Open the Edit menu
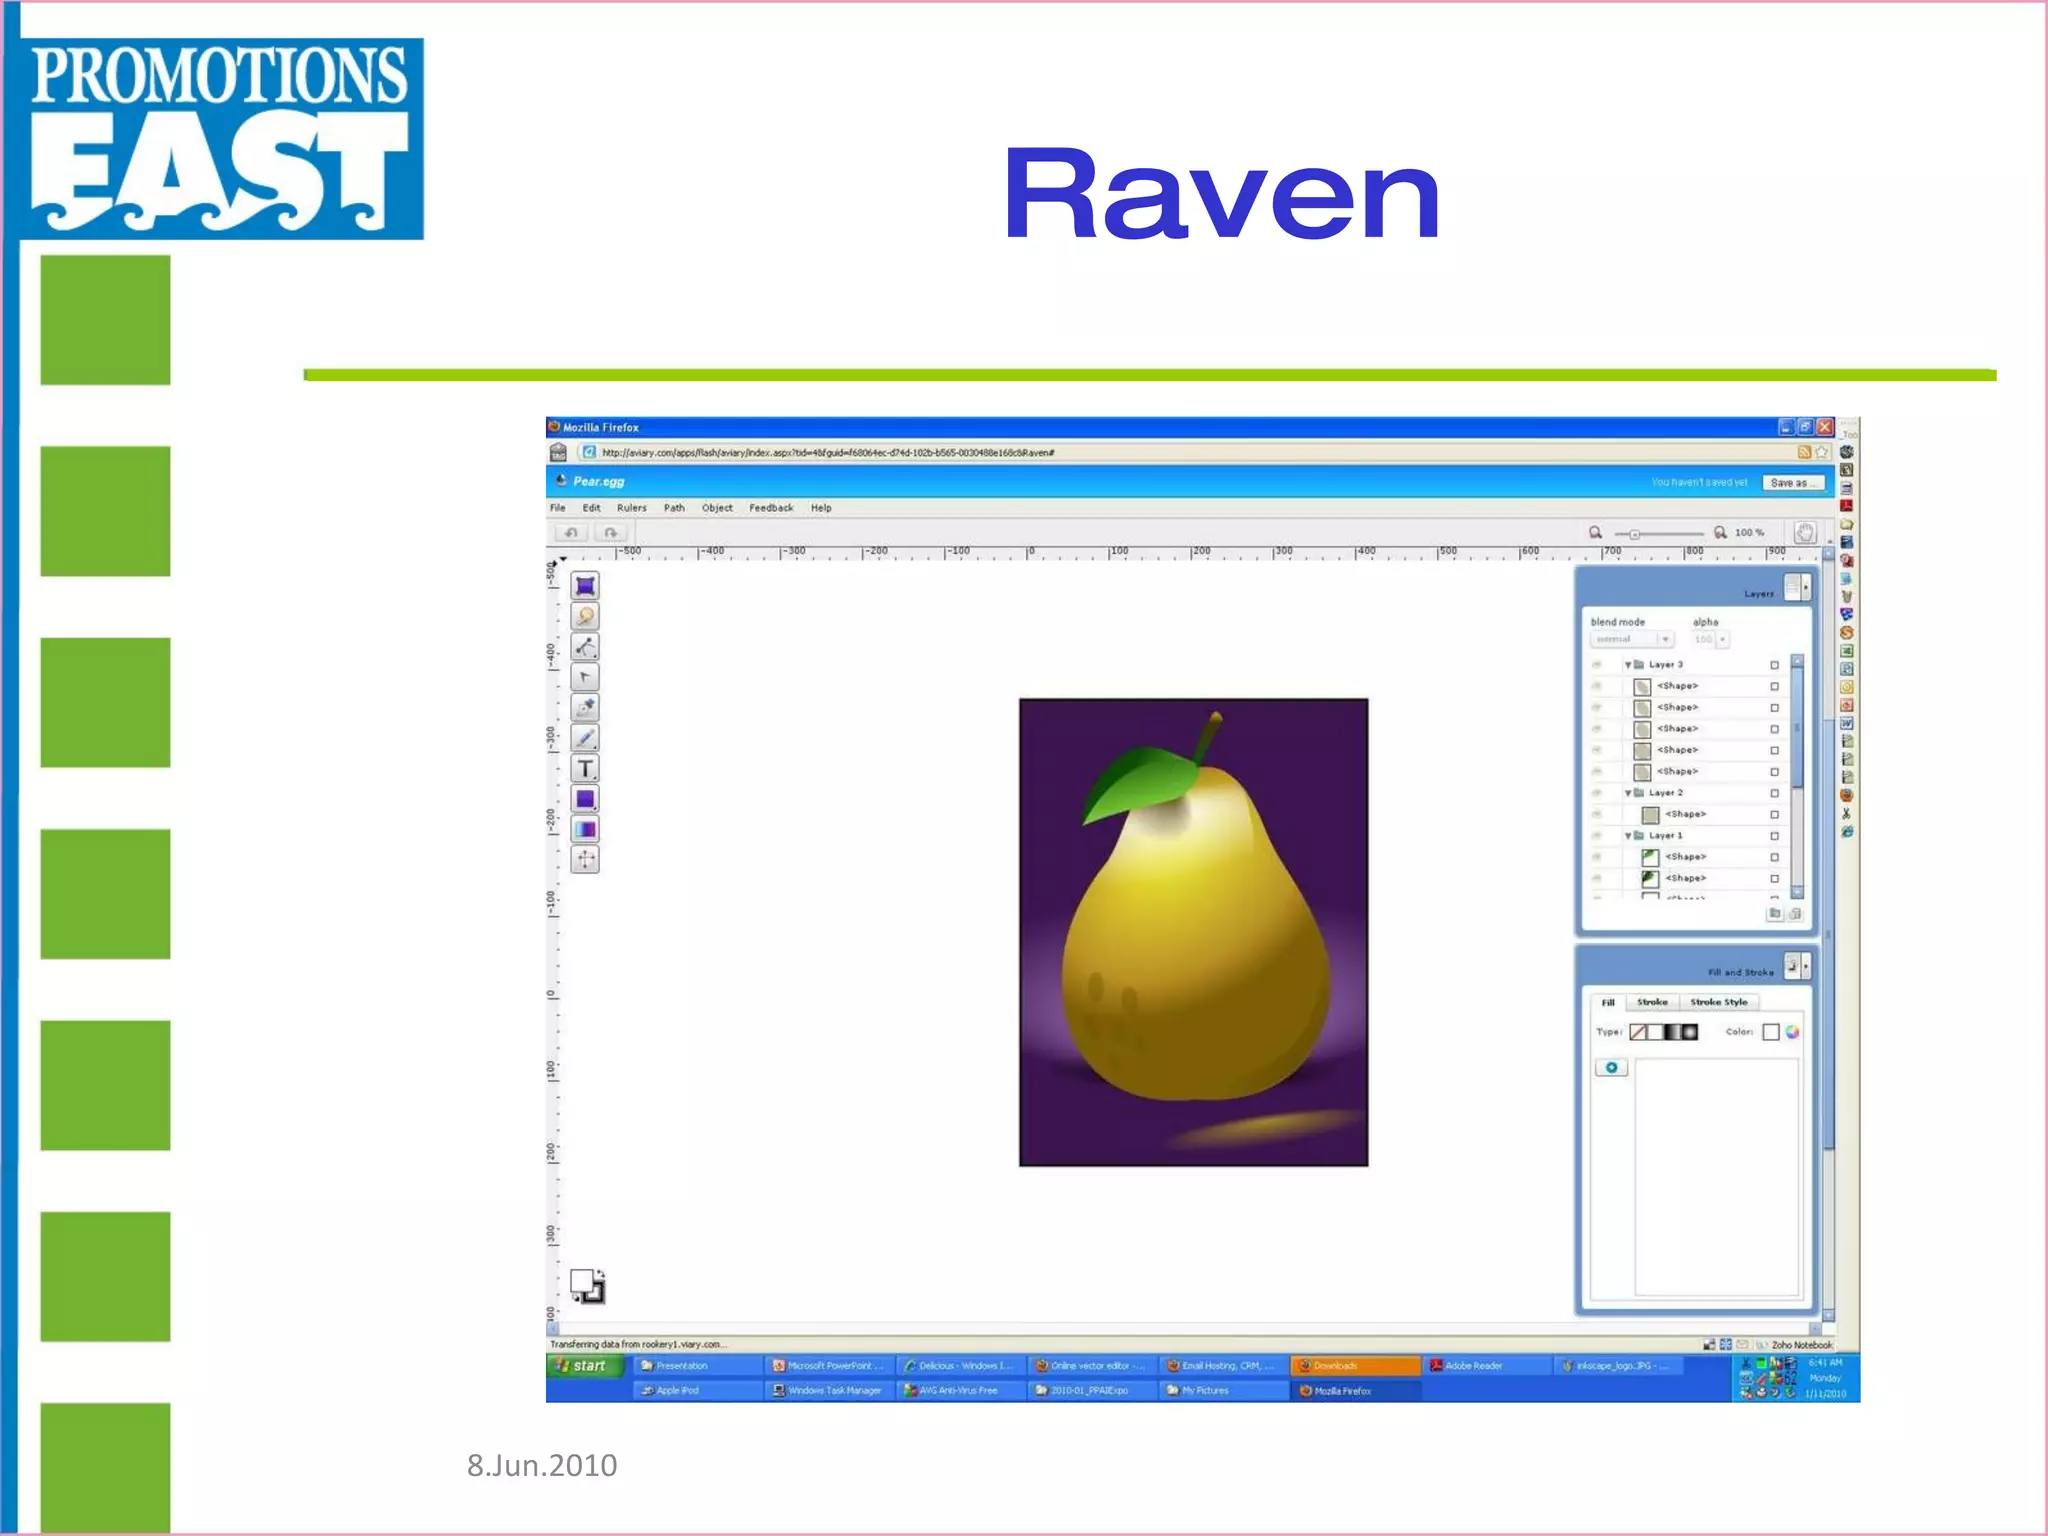Screen dimensions: 2048x1536 pyautogui.click(x=592, y=508)
